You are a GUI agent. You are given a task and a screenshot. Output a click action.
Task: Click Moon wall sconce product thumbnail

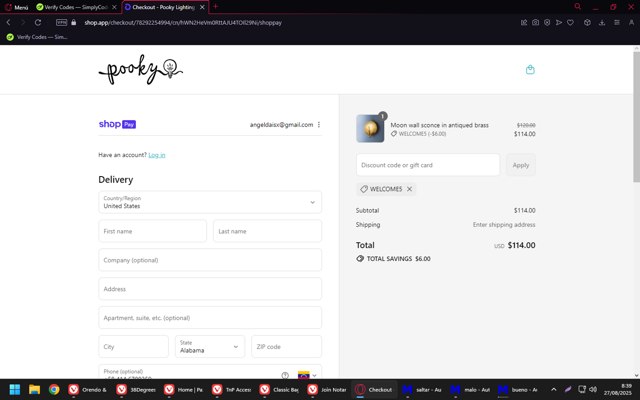click(x=370, y=129)
